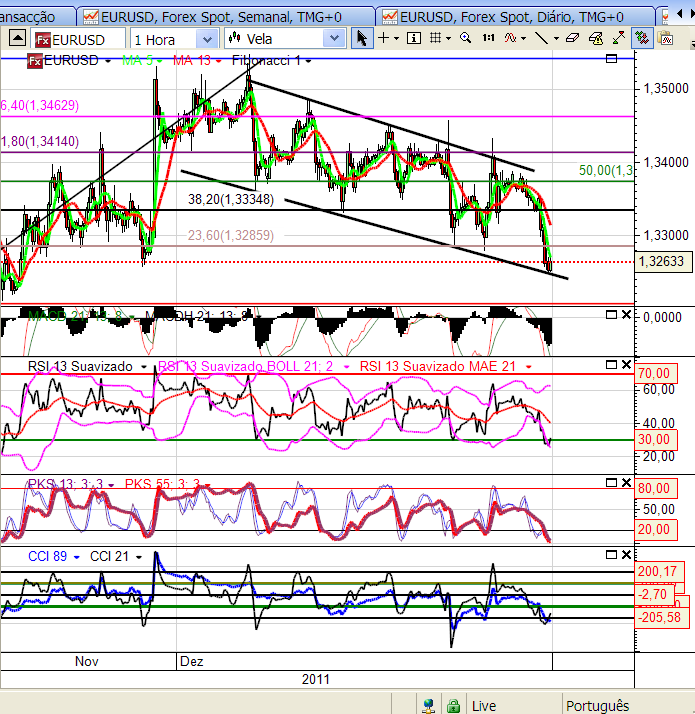Open the MA 5 indicator menu

159,61
